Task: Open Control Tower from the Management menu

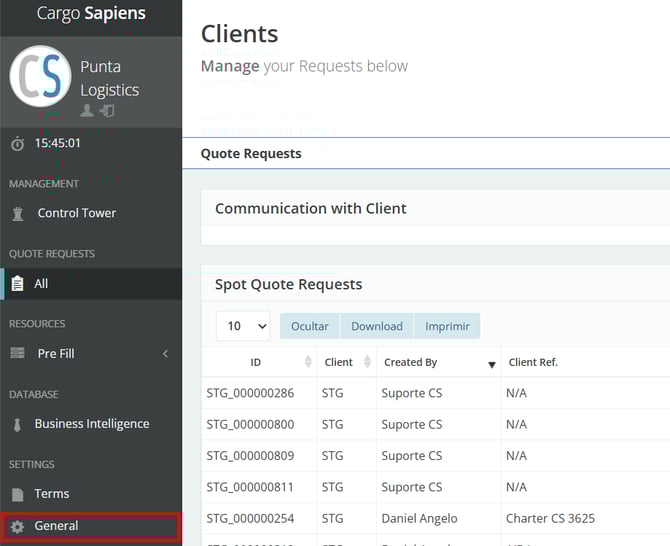Action: click(76, 213)
